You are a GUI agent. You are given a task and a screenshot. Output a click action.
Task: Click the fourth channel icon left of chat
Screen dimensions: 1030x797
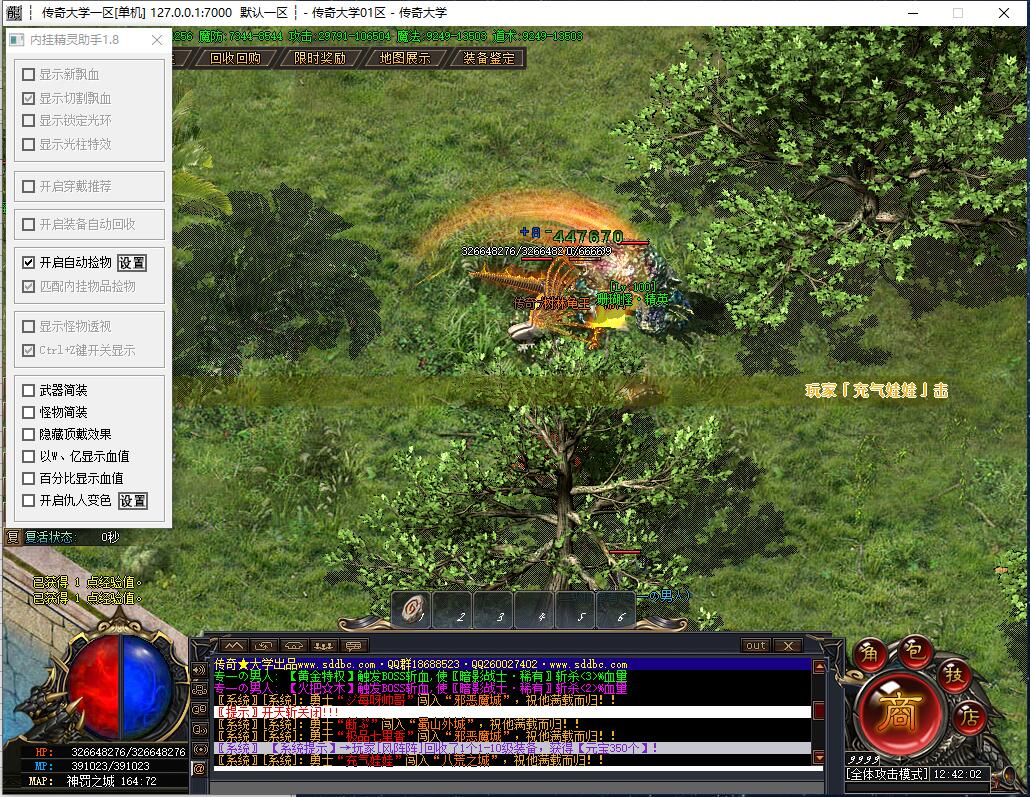199,729
